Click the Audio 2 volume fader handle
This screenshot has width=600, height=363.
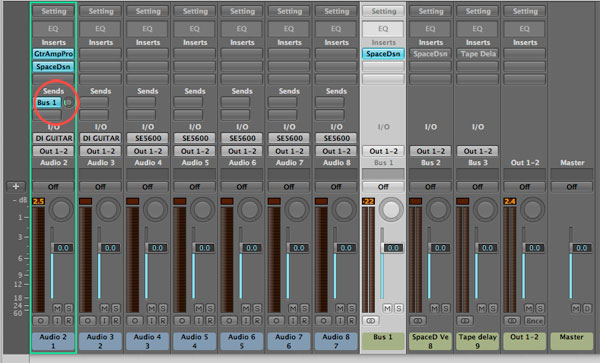(61, 248)
